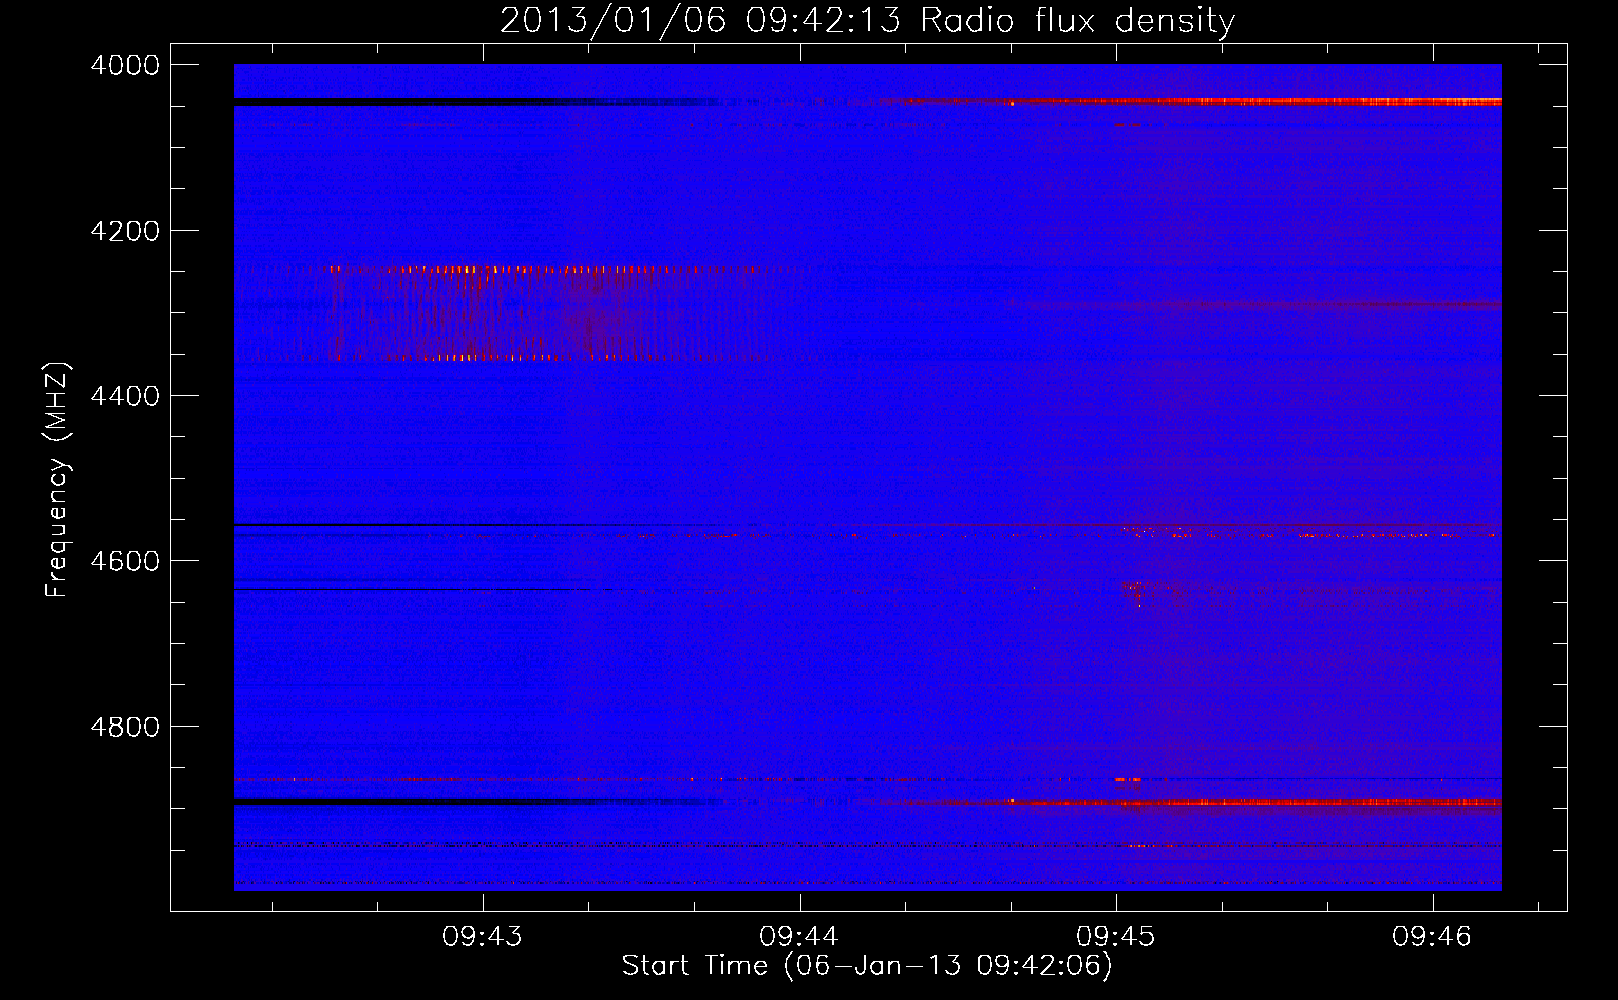This screenshot has height=1000, width=1618.
Task: Click the "Frequency (MHZ)" axis label
Action: click(57, 480)
